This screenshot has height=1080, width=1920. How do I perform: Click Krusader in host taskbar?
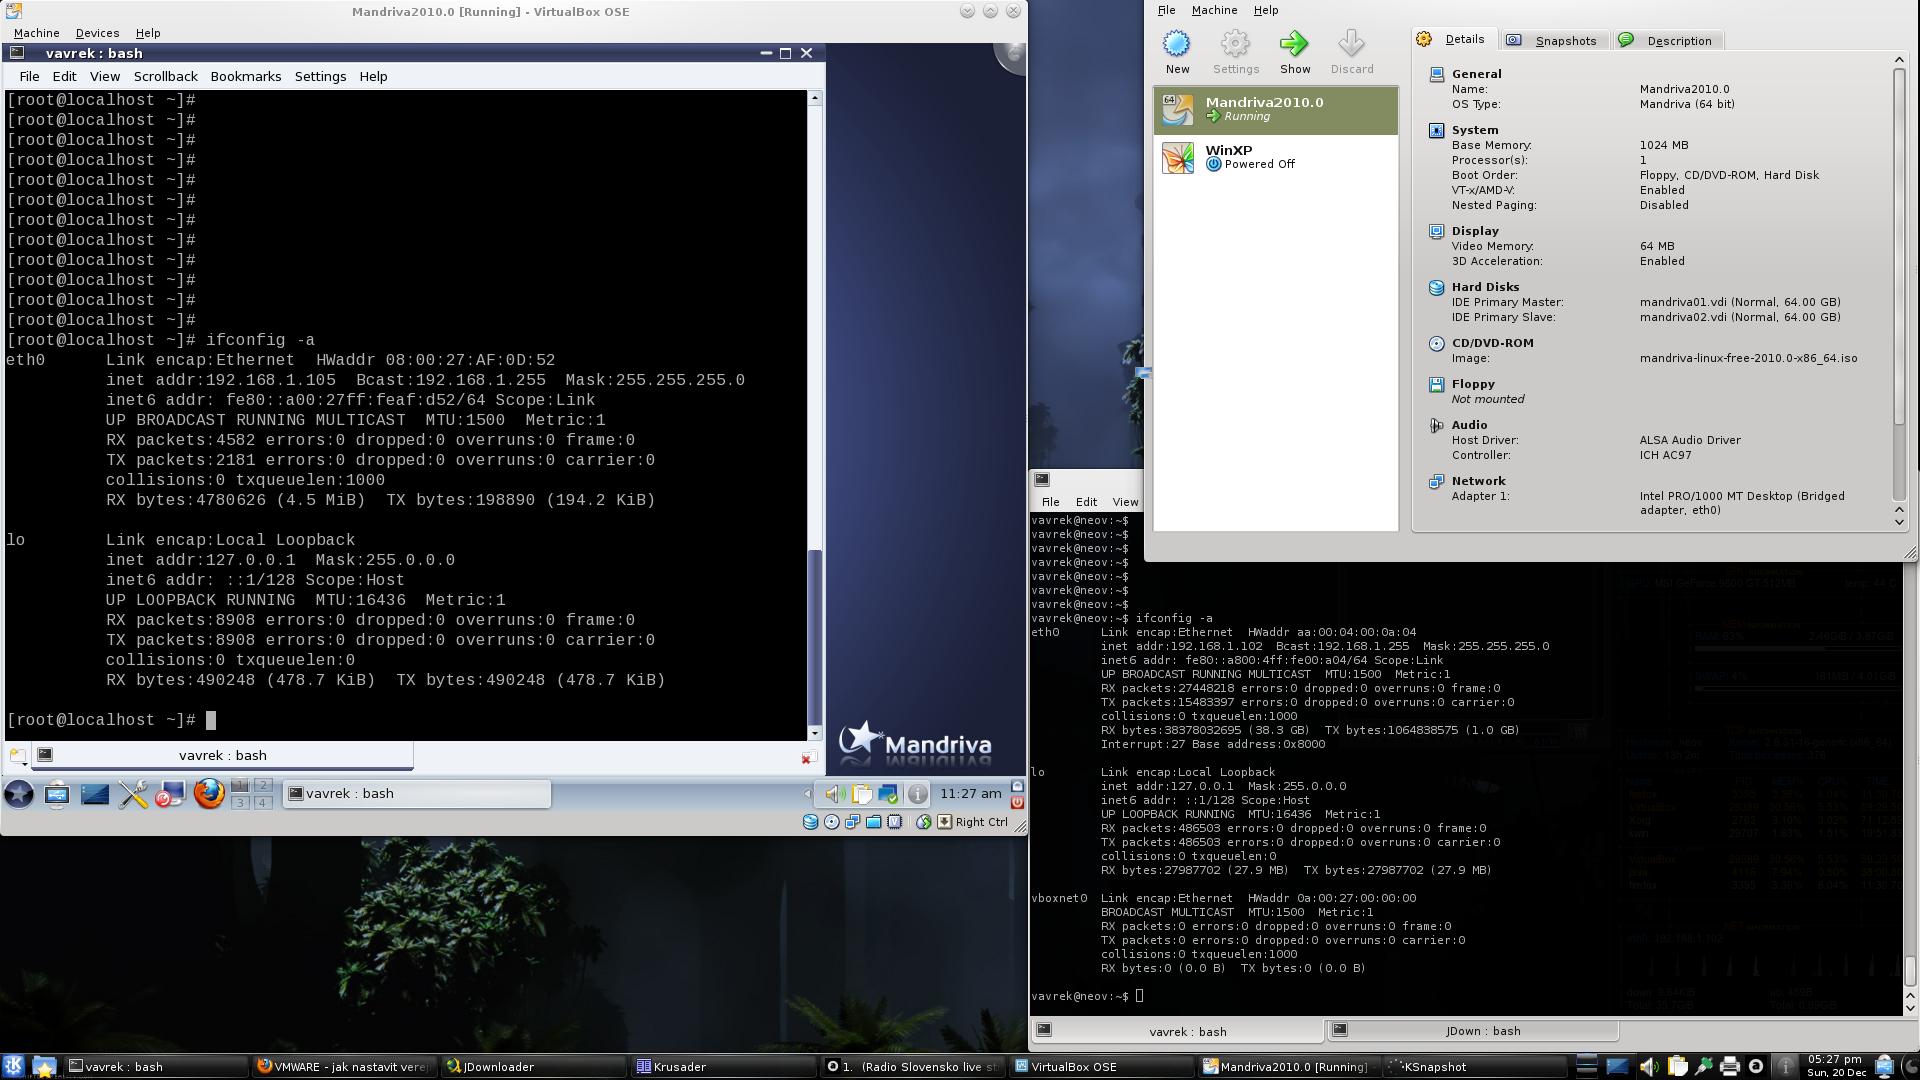point(724,1067)
